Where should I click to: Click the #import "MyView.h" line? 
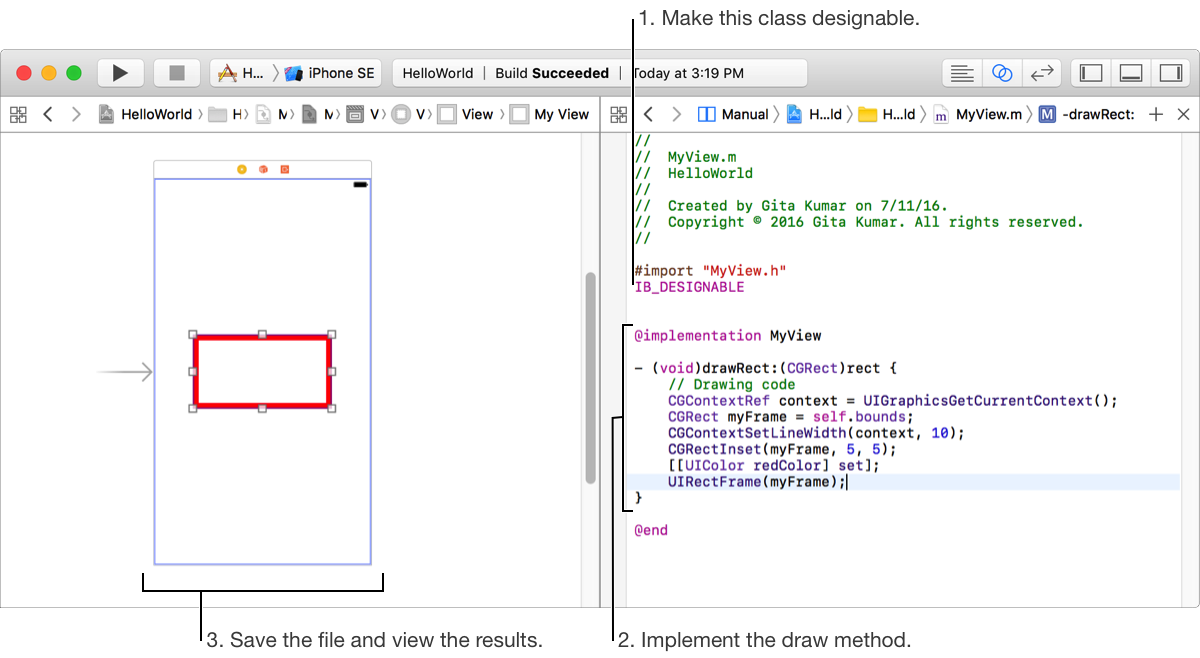[x=711, y=270]
